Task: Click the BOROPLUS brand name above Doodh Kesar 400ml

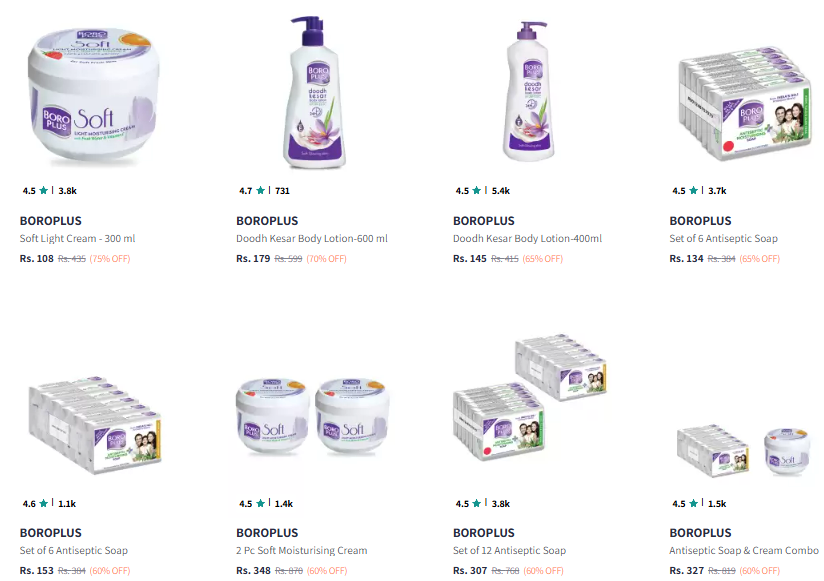Action: click(x=483, y=221)
